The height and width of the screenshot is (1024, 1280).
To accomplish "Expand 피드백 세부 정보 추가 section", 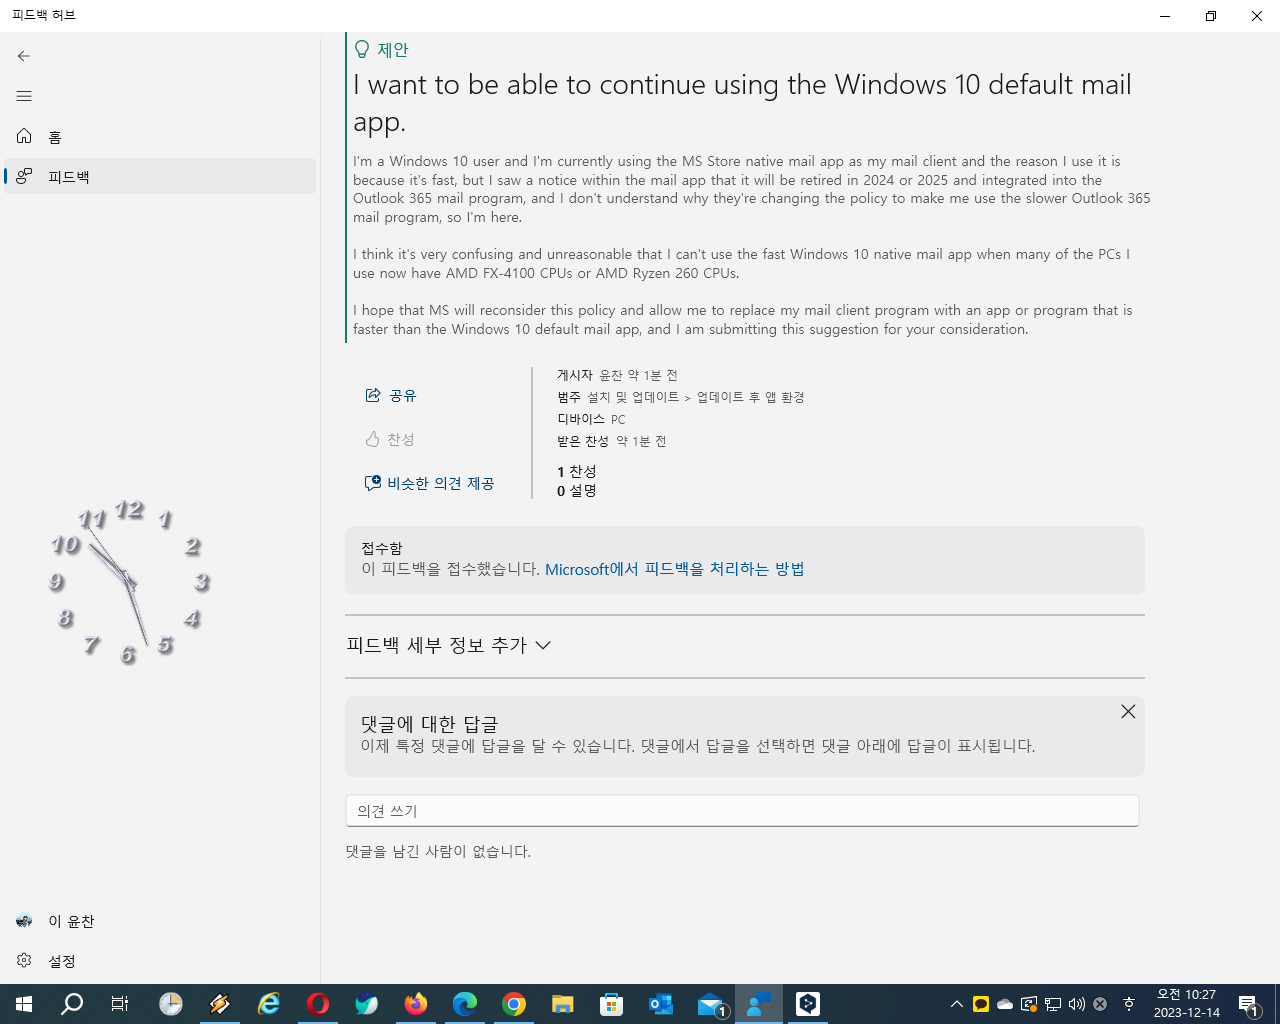I will [448, 646].
